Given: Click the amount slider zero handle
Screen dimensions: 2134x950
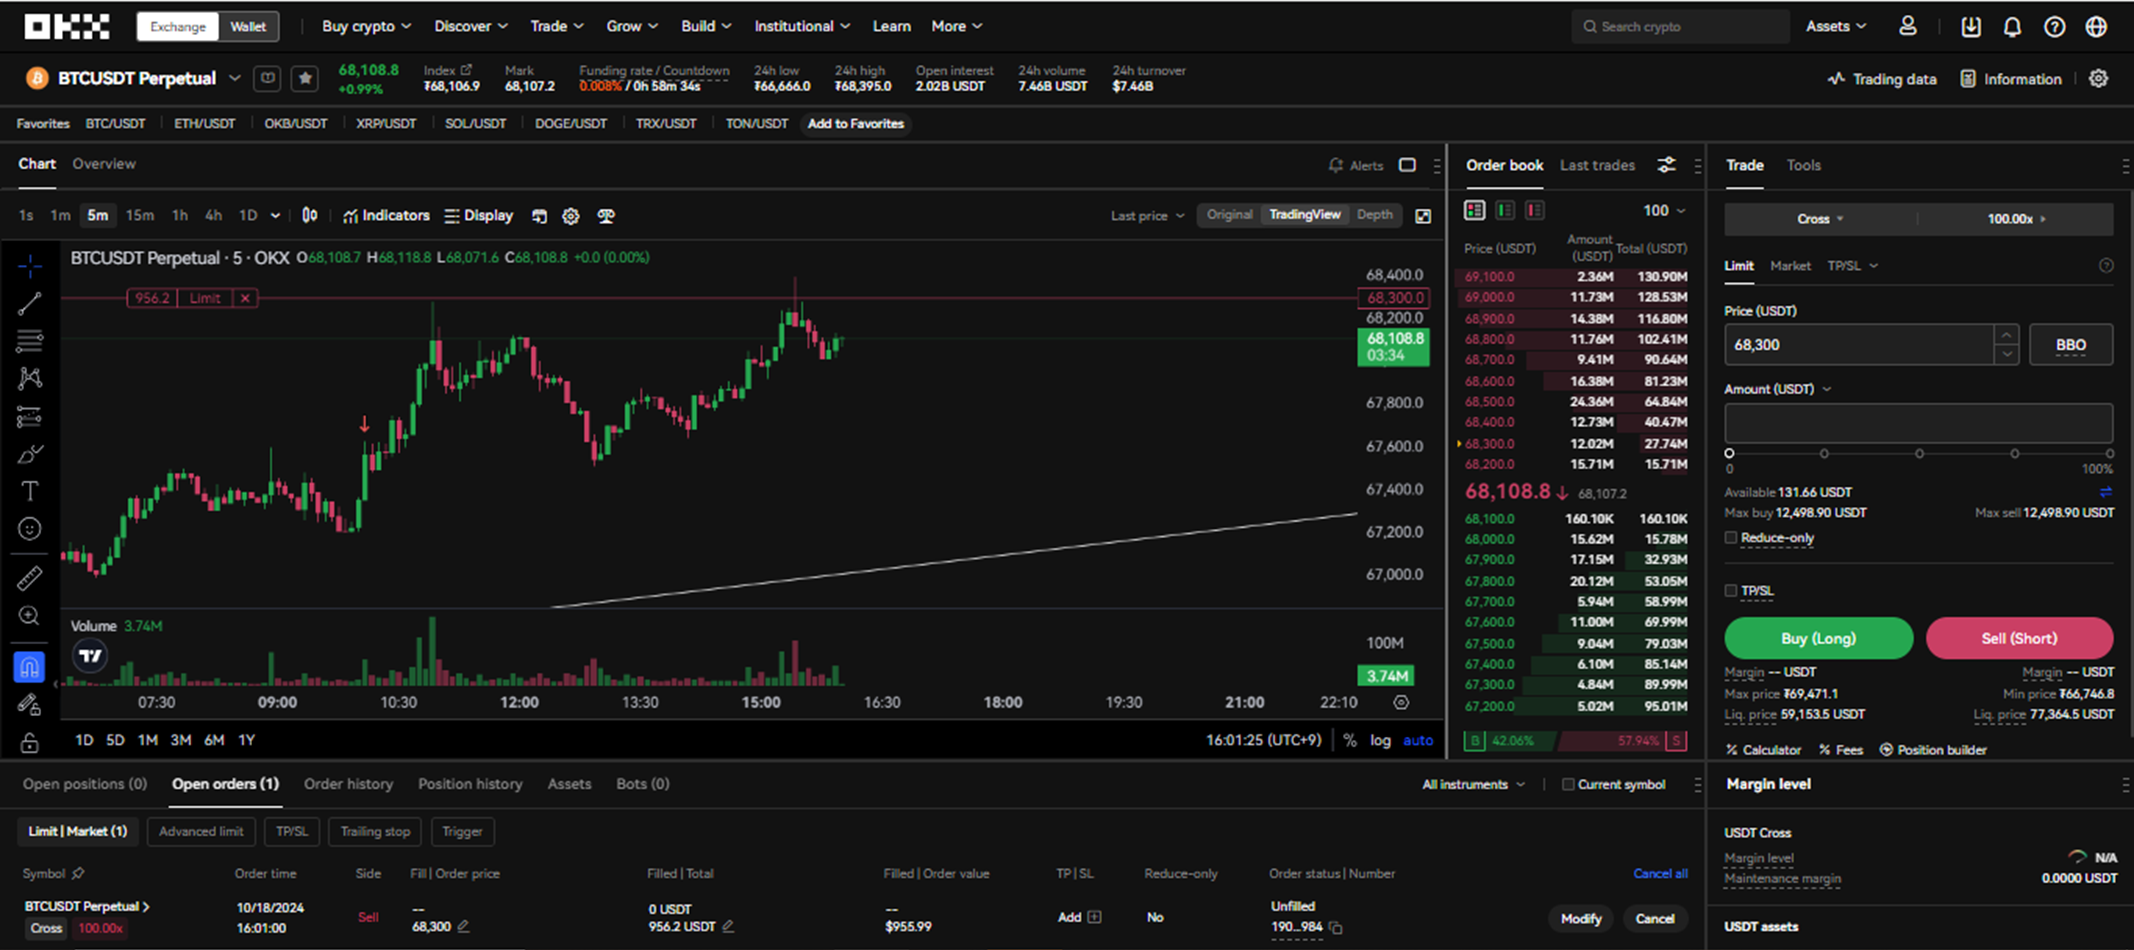Looking at the screenshot, I should [1729, 454].
